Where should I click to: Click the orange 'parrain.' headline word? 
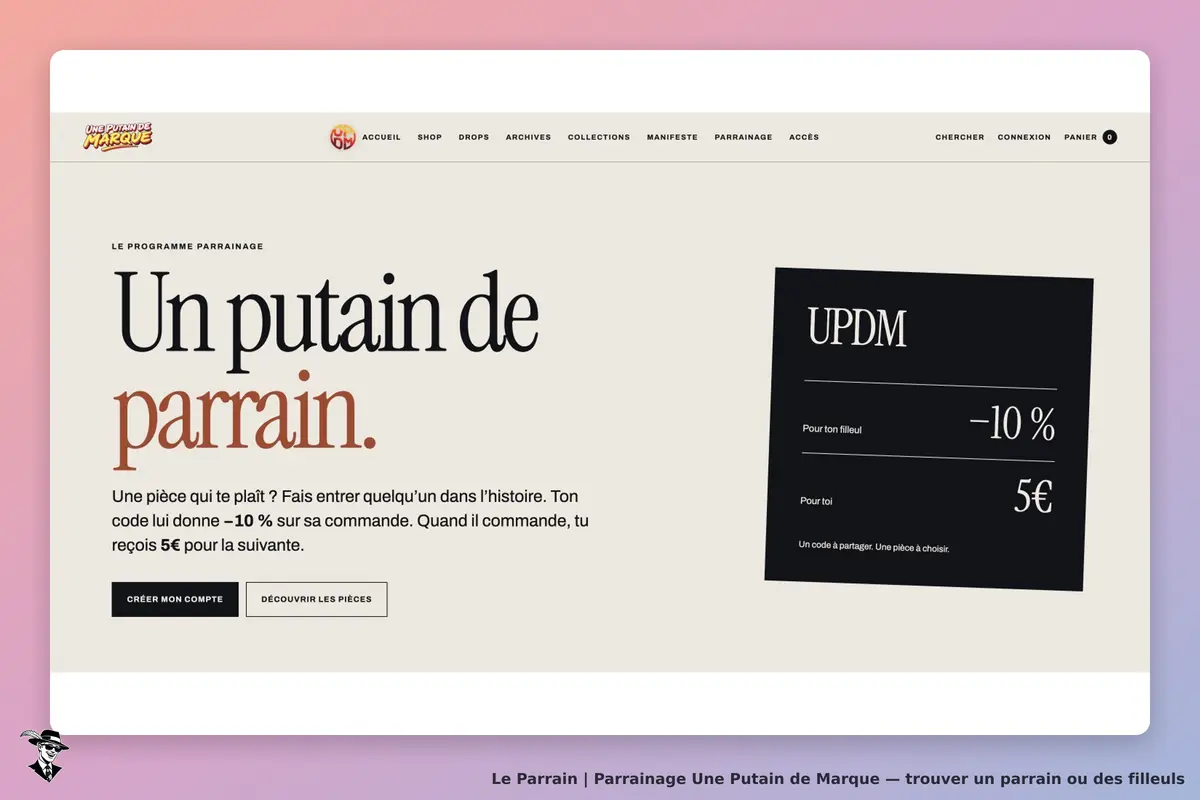(245, 418)
